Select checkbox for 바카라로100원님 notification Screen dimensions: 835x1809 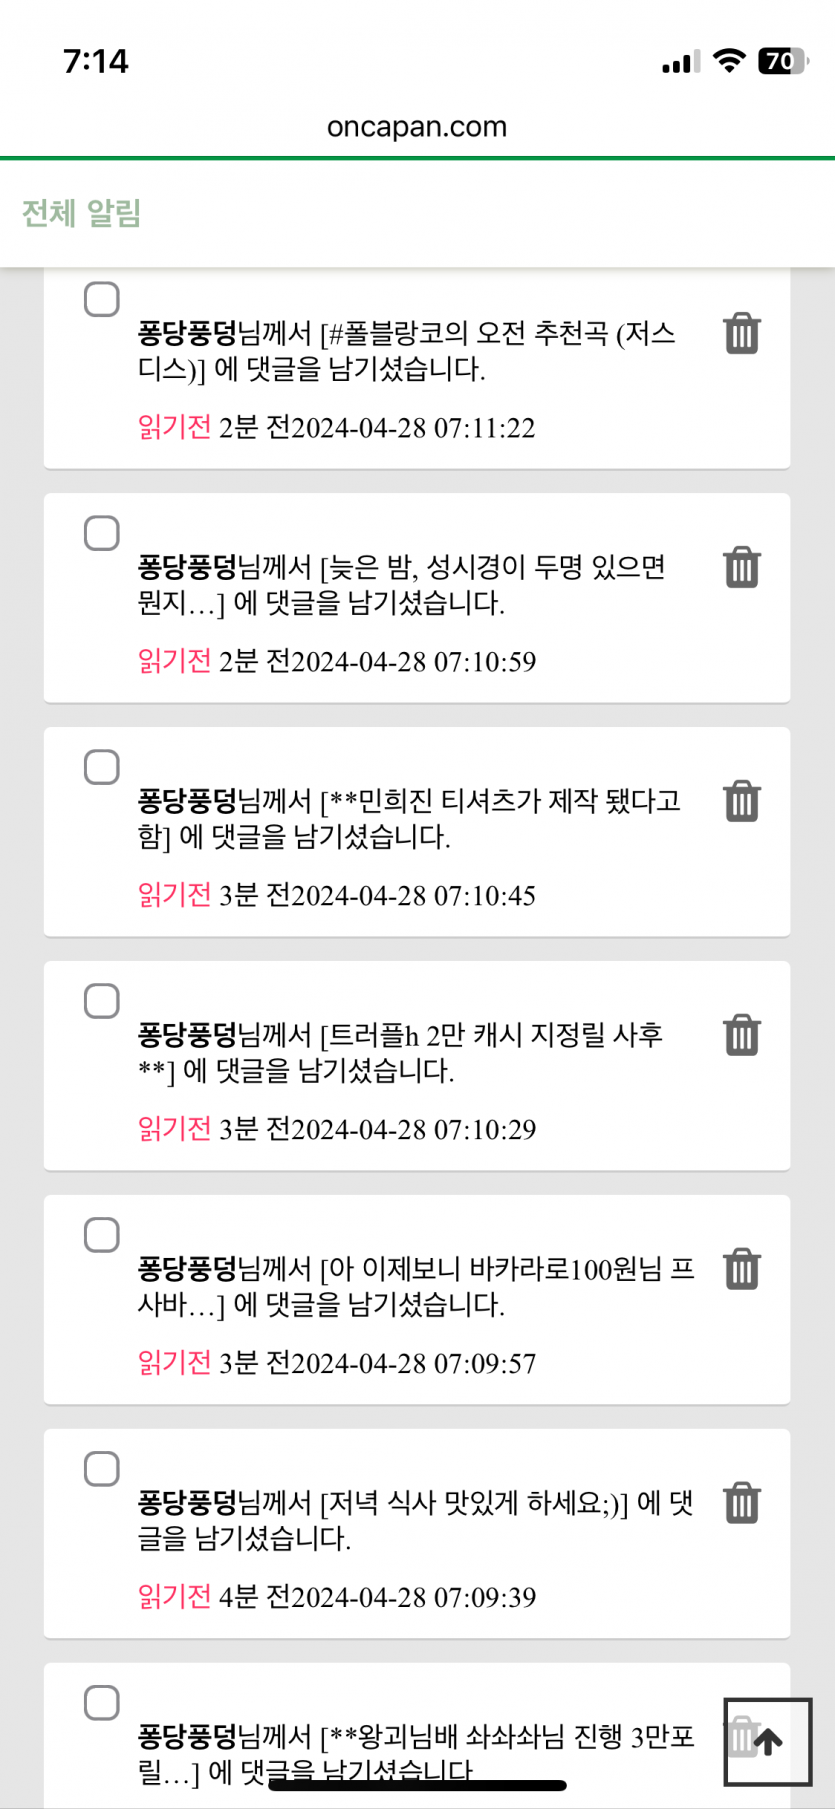[101, 1235]
